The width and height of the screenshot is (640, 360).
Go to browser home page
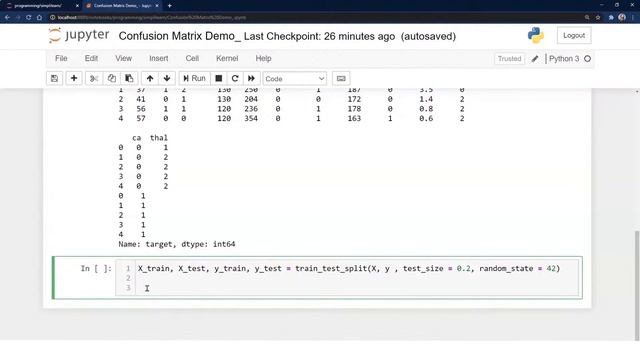coord(40,18)
